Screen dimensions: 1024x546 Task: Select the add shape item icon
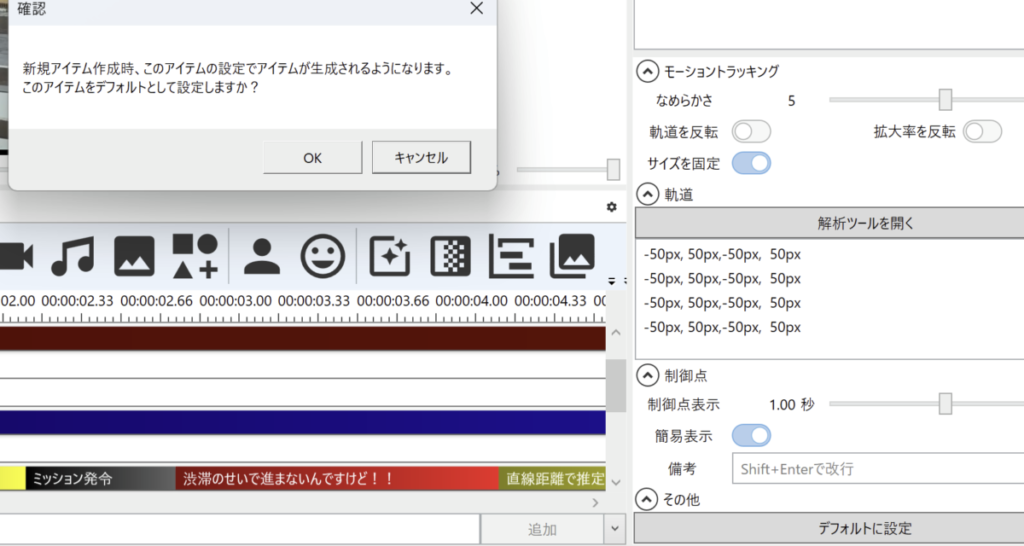(195, 257)
